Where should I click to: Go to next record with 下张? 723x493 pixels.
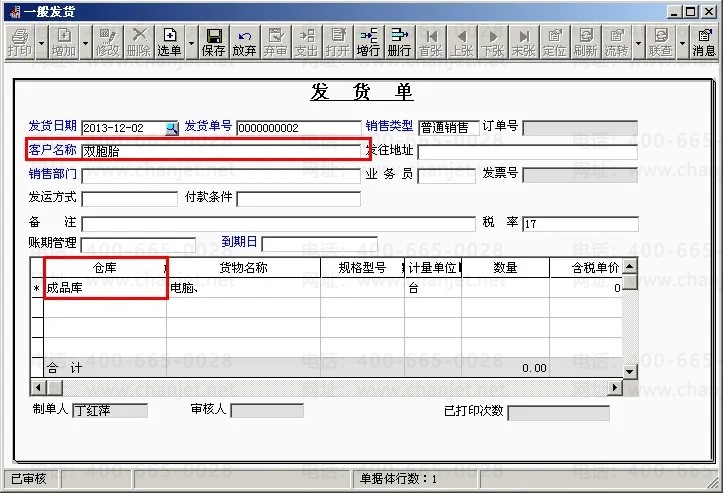click(x=492, y=42)
